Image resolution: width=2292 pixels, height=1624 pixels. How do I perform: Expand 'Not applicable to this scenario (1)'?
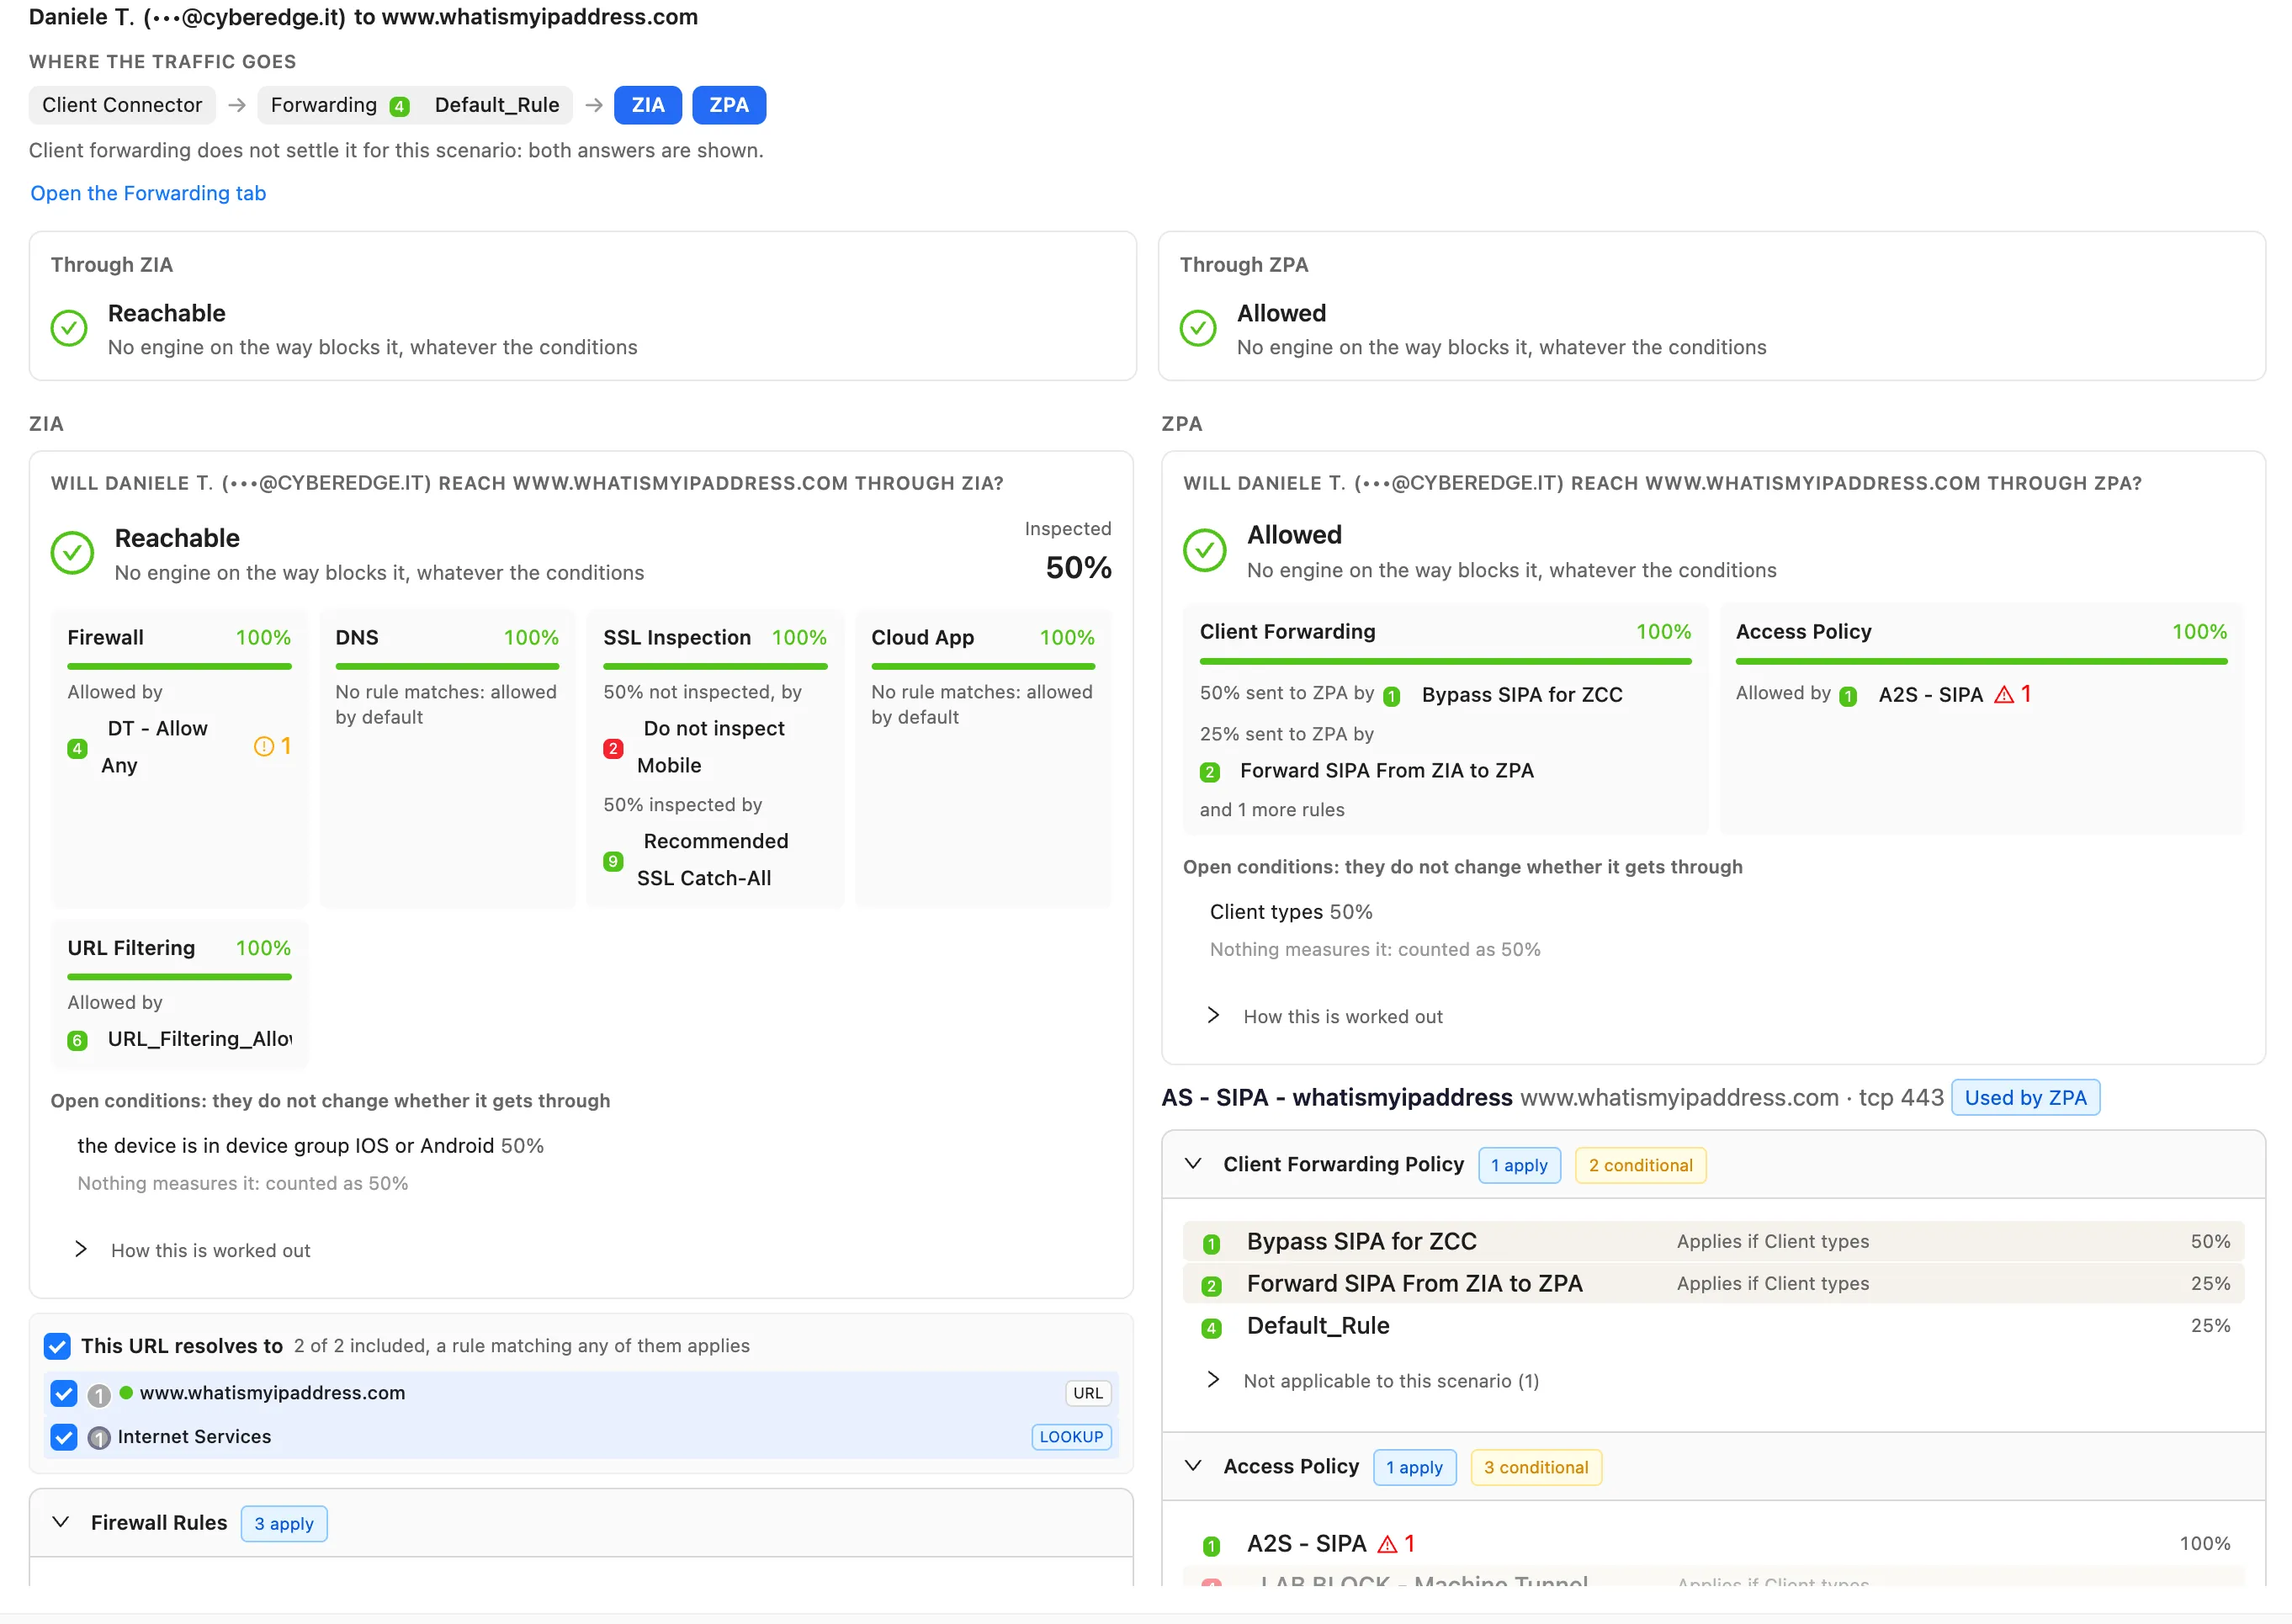point(1374,1381)
